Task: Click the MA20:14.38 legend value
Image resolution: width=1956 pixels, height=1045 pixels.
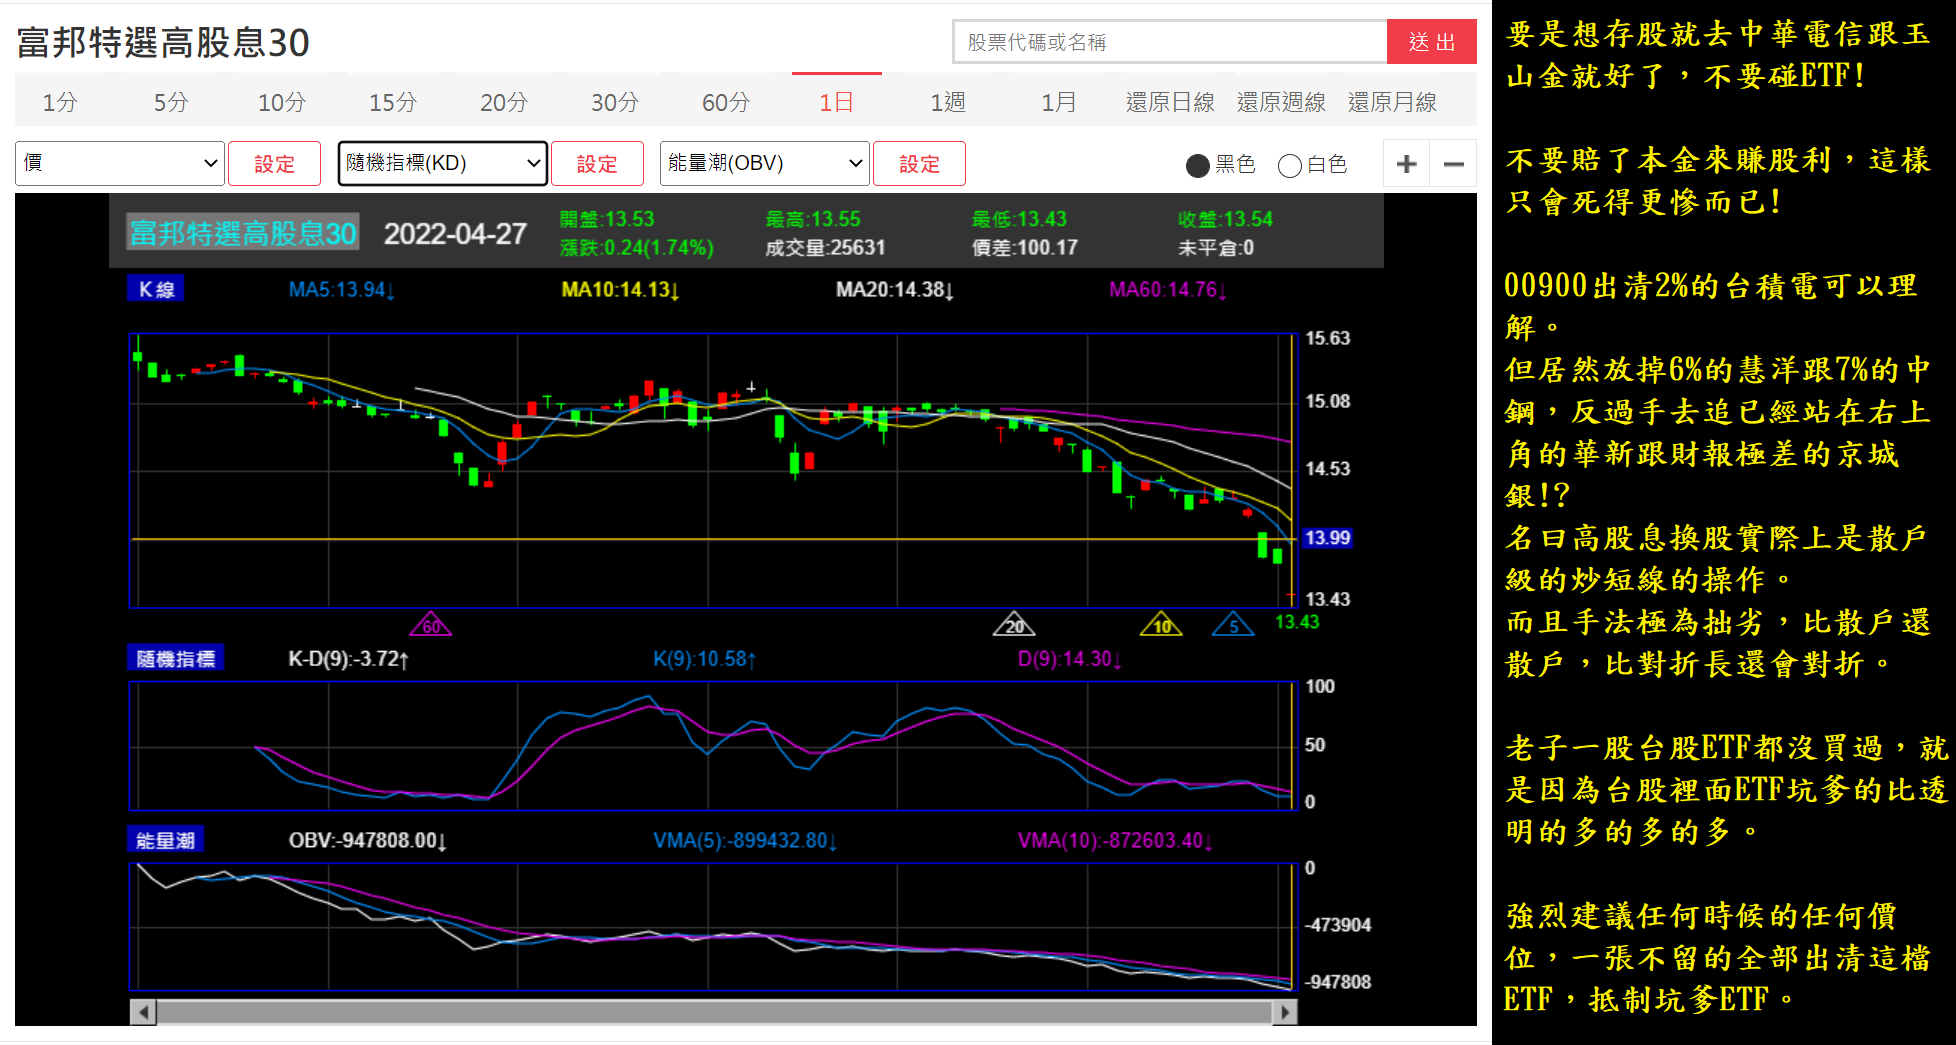Action: click(895, 290)
